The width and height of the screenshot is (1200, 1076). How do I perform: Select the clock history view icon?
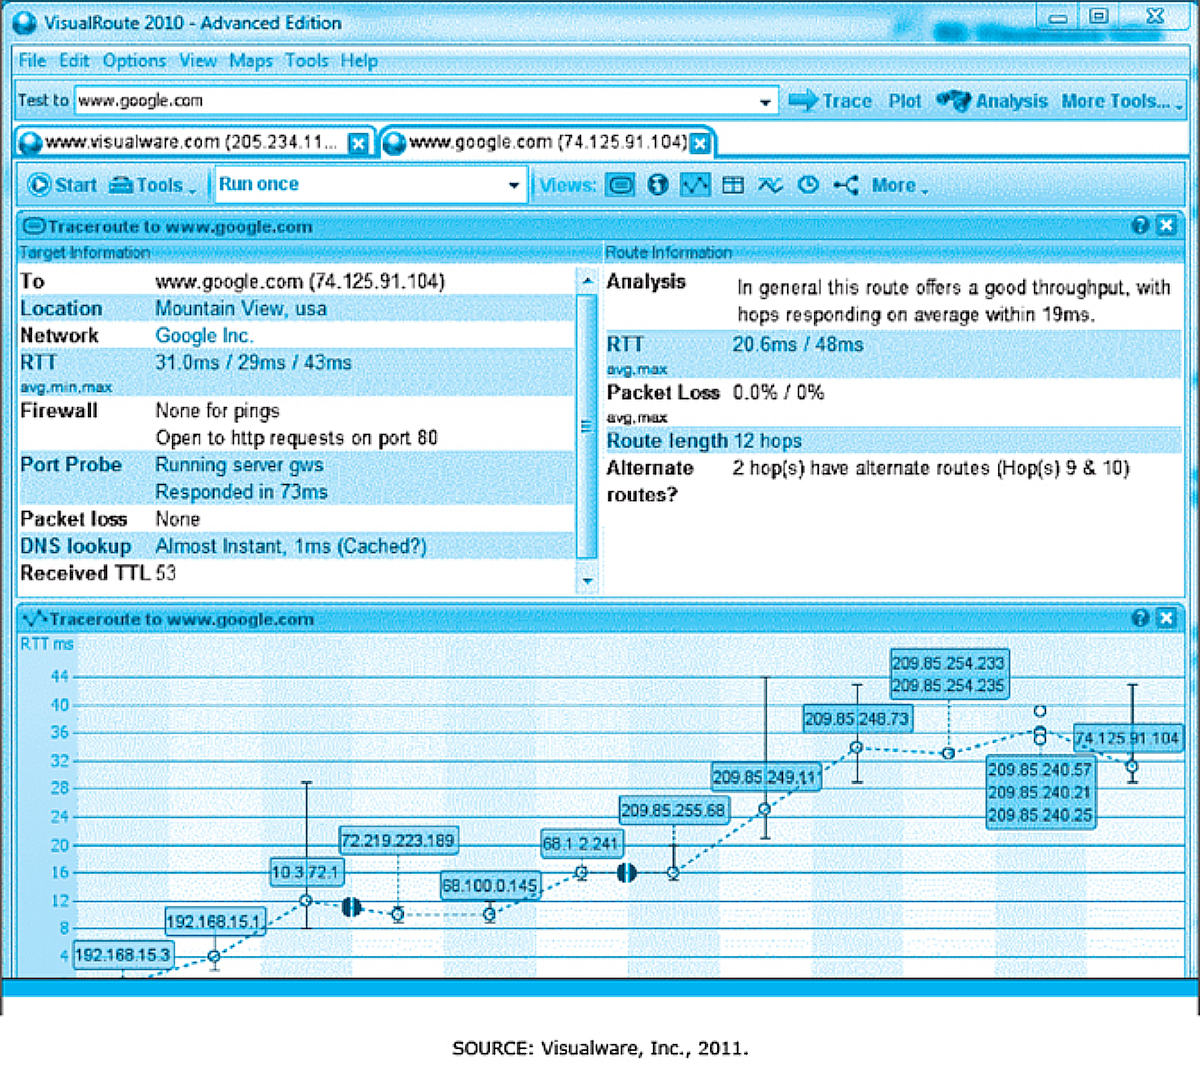pos(808,185)
